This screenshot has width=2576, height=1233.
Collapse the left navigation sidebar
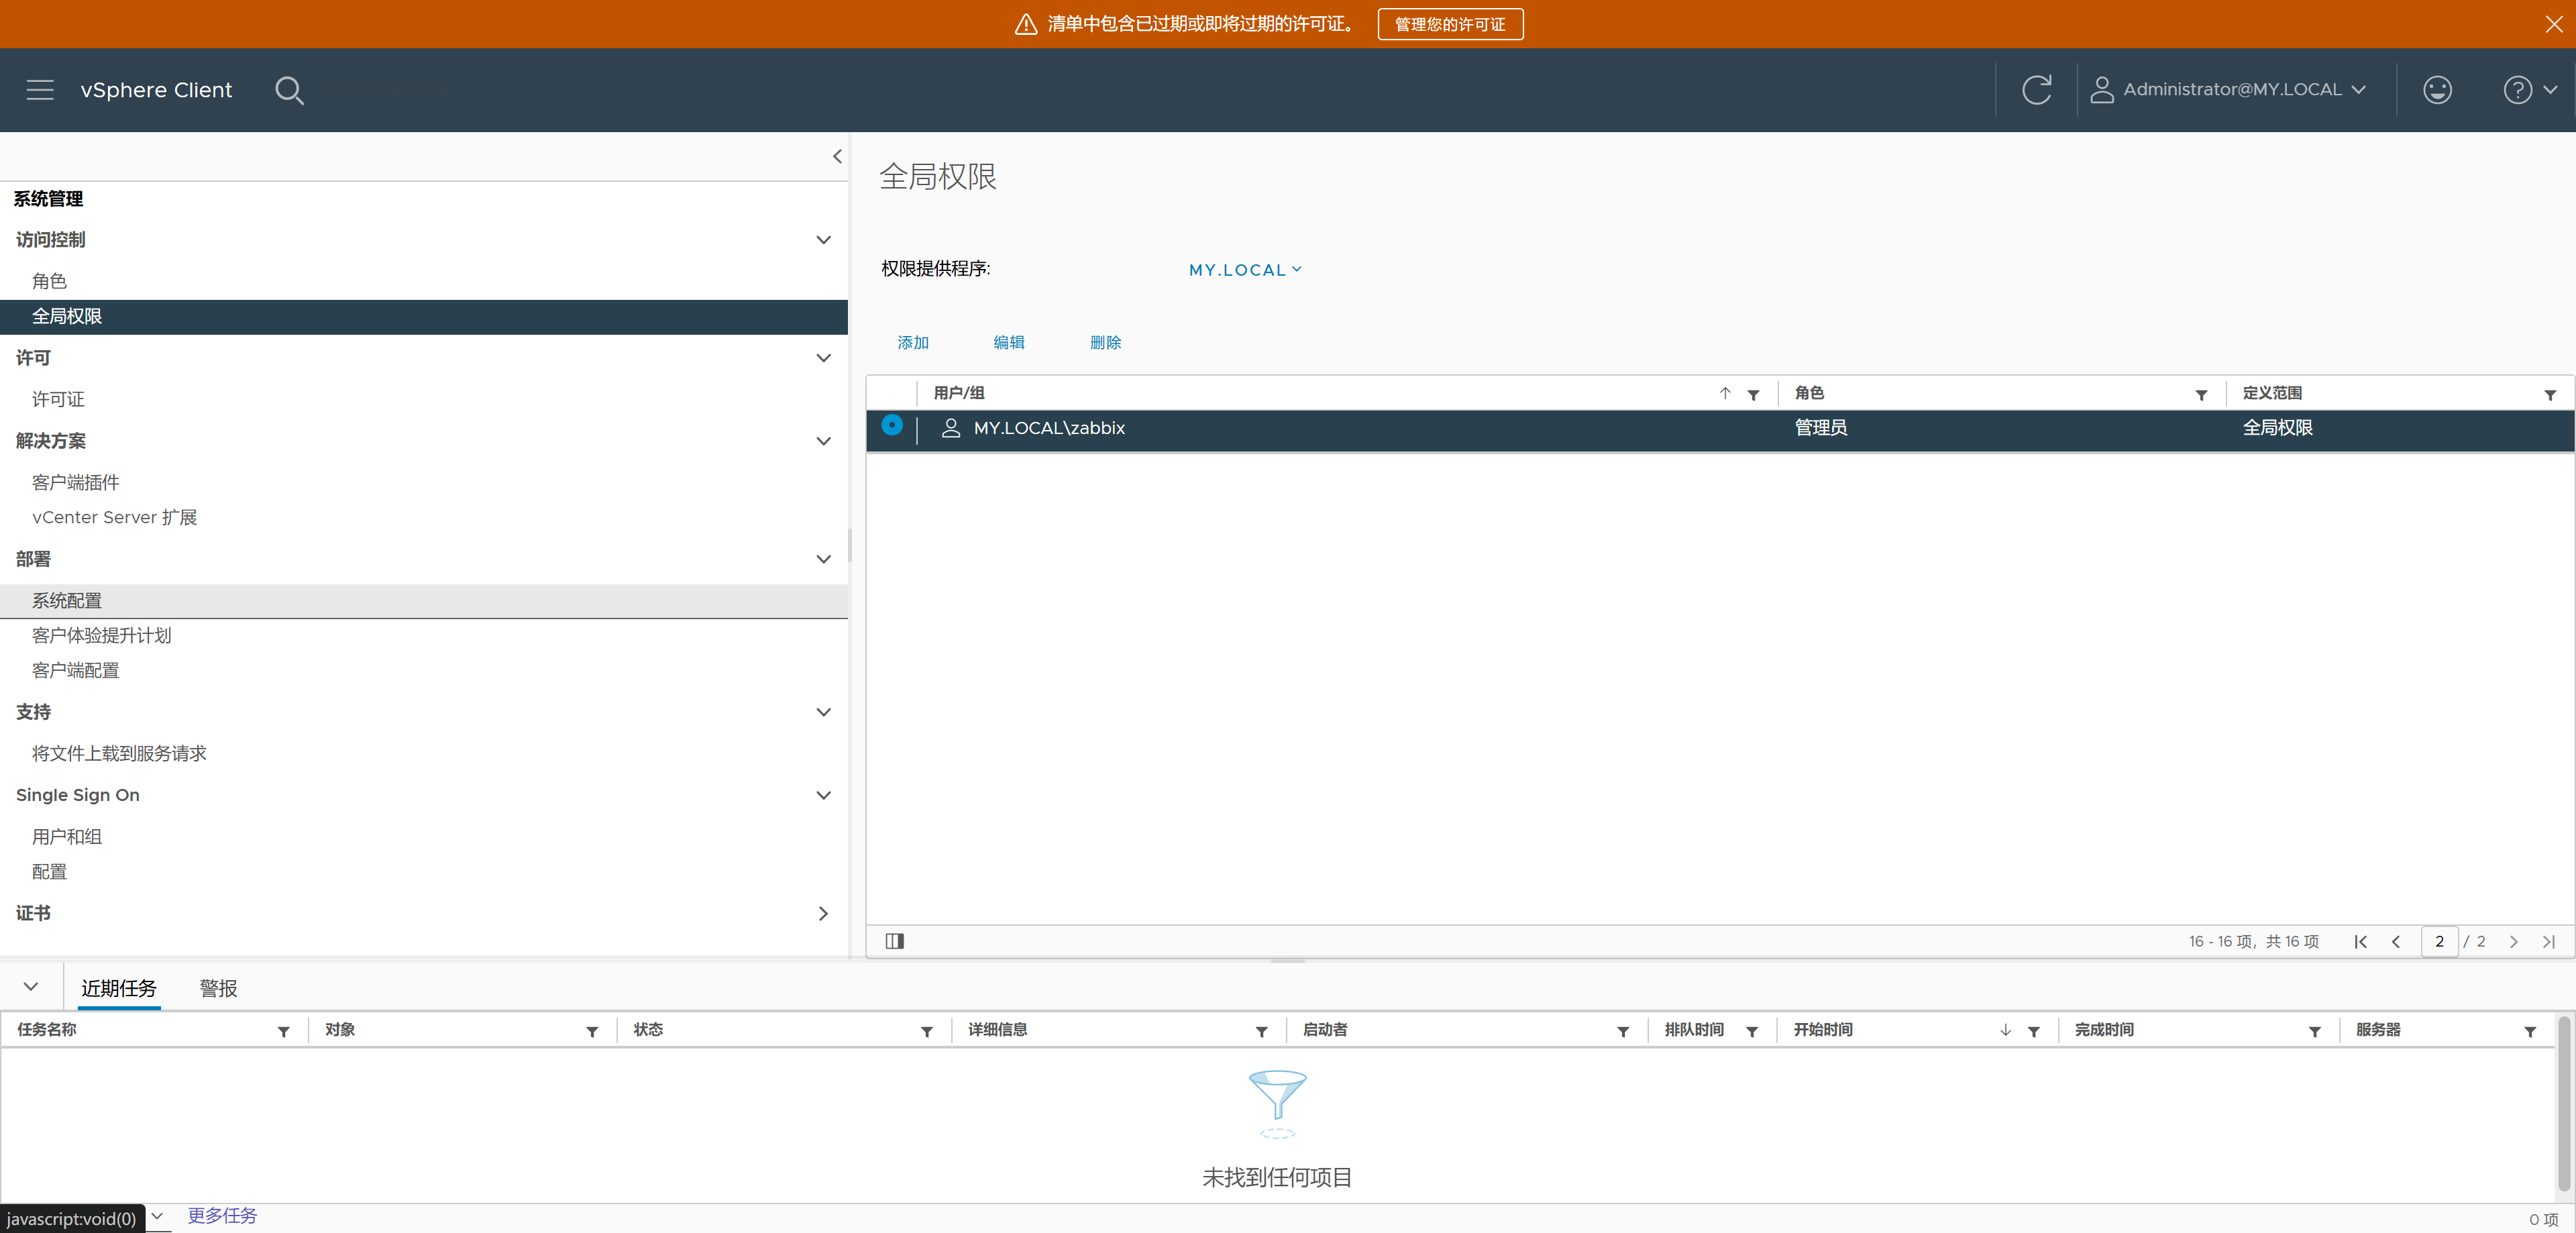click(x=837, y=156)
